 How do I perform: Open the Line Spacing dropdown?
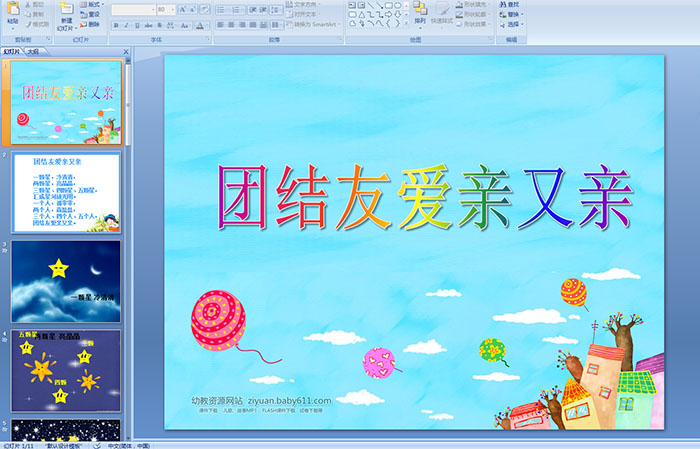[x=276, y=10]
